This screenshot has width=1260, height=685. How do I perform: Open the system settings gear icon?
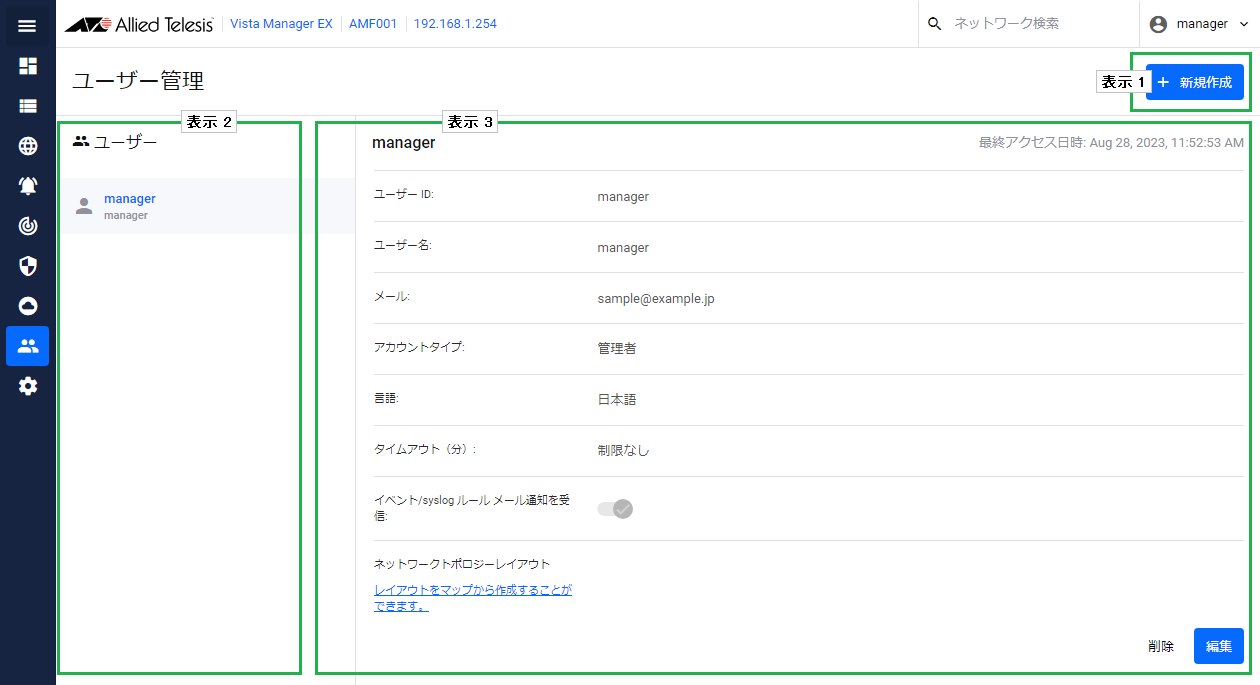tap(28, 386)
